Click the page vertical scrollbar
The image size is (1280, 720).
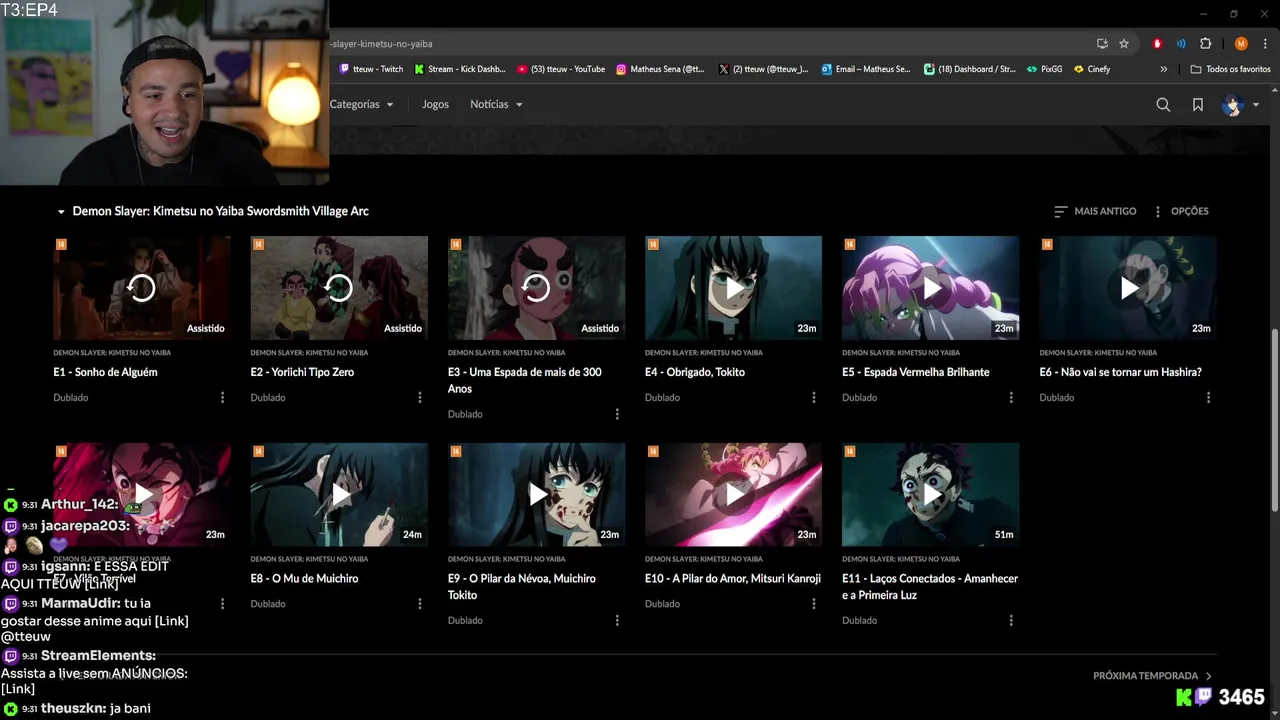(x=1274, y=420)
